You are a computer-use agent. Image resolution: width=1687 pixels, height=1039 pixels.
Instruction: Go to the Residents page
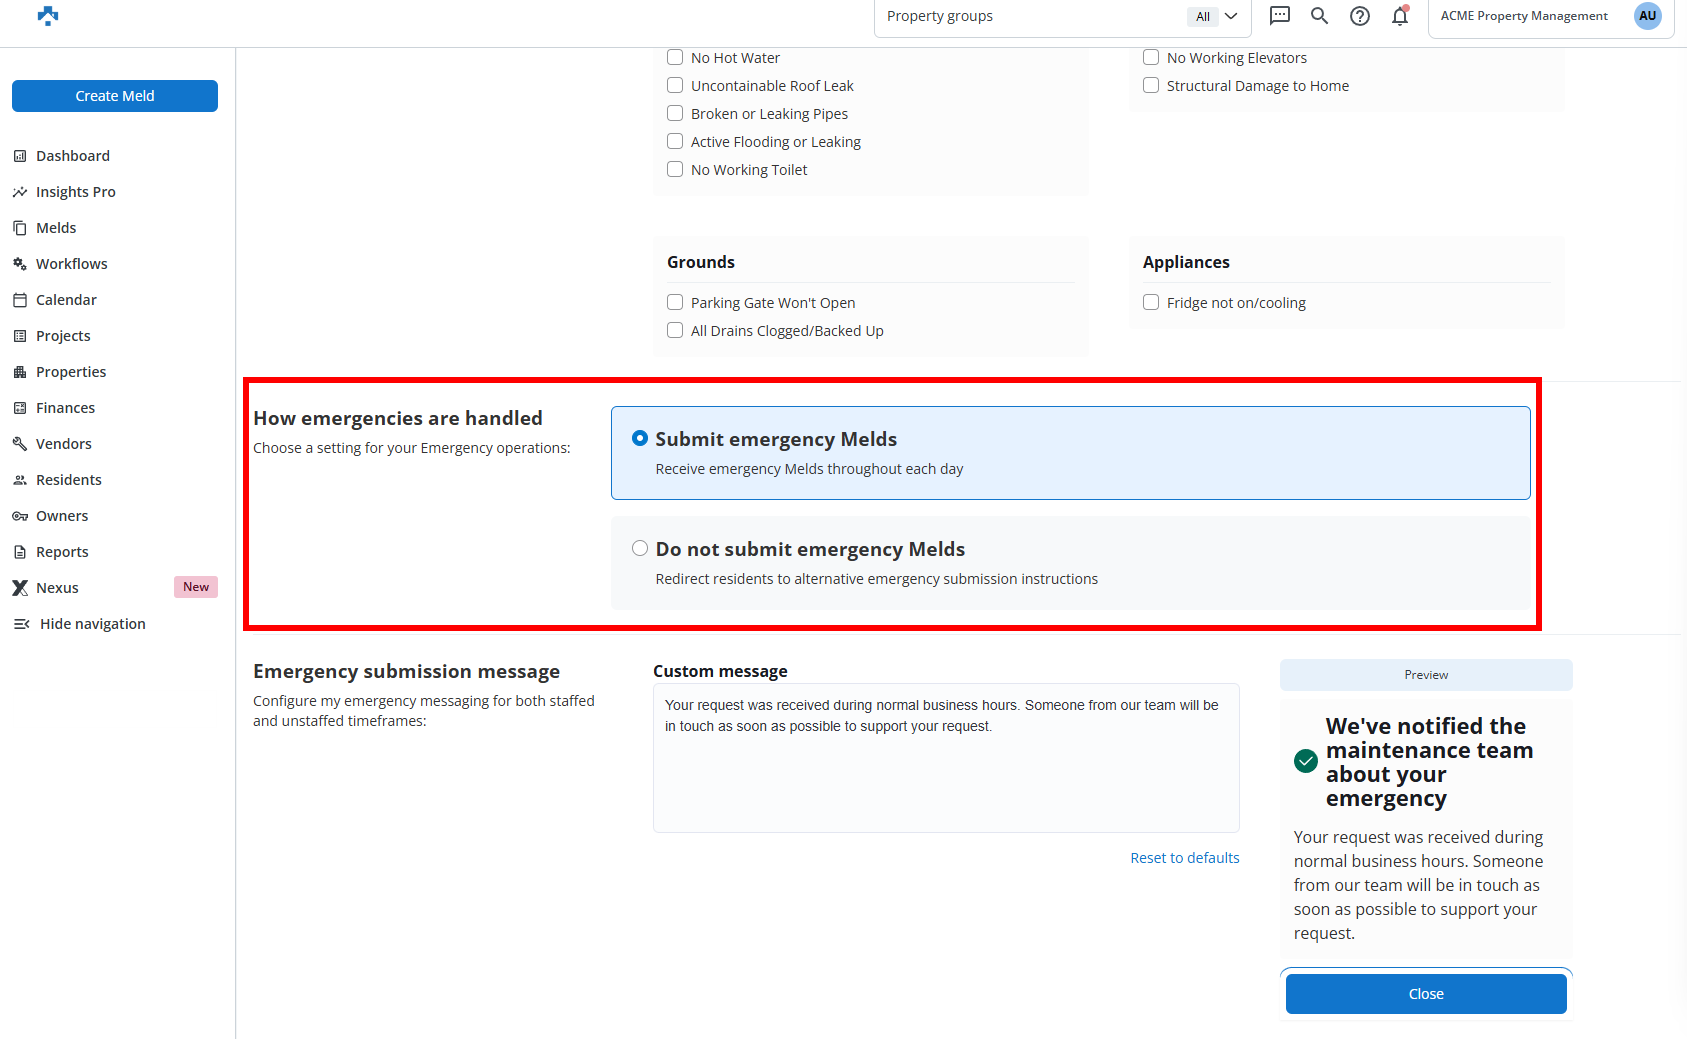coord(68,480)
